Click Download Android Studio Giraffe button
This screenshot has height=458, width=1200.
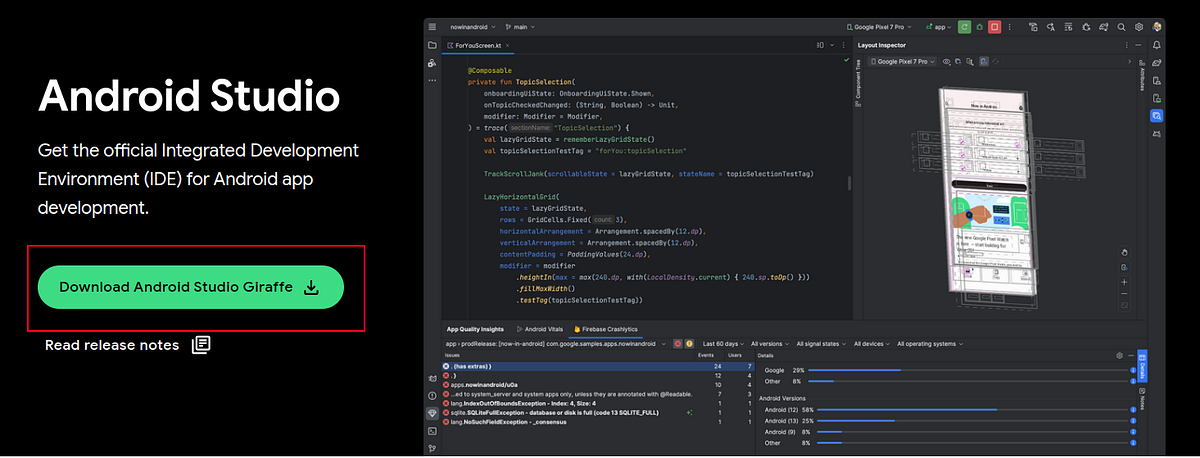click(x=190, y=287)
